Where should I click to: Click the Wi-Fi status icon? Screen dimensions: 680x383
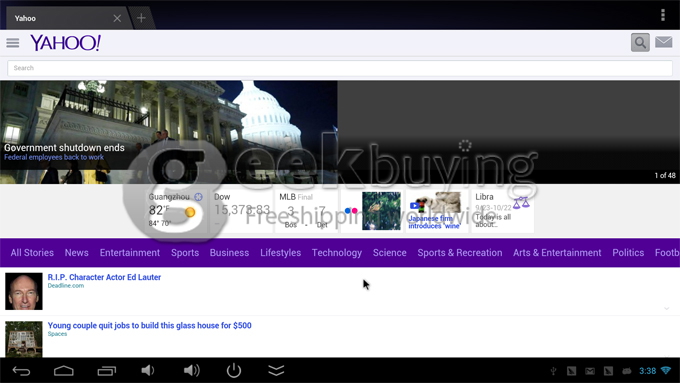pos(666,370)
